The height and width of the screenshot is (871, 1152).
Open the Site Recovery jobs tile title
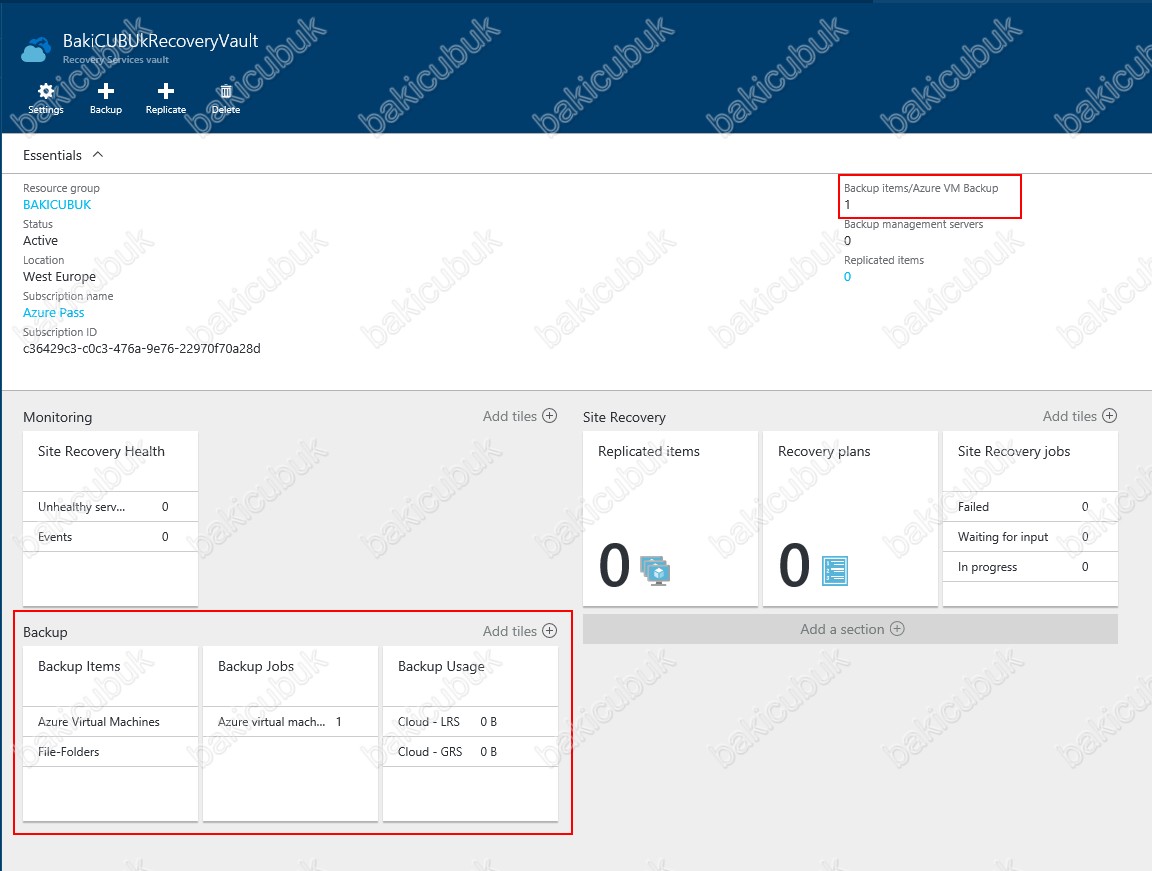pos(1014,452)
